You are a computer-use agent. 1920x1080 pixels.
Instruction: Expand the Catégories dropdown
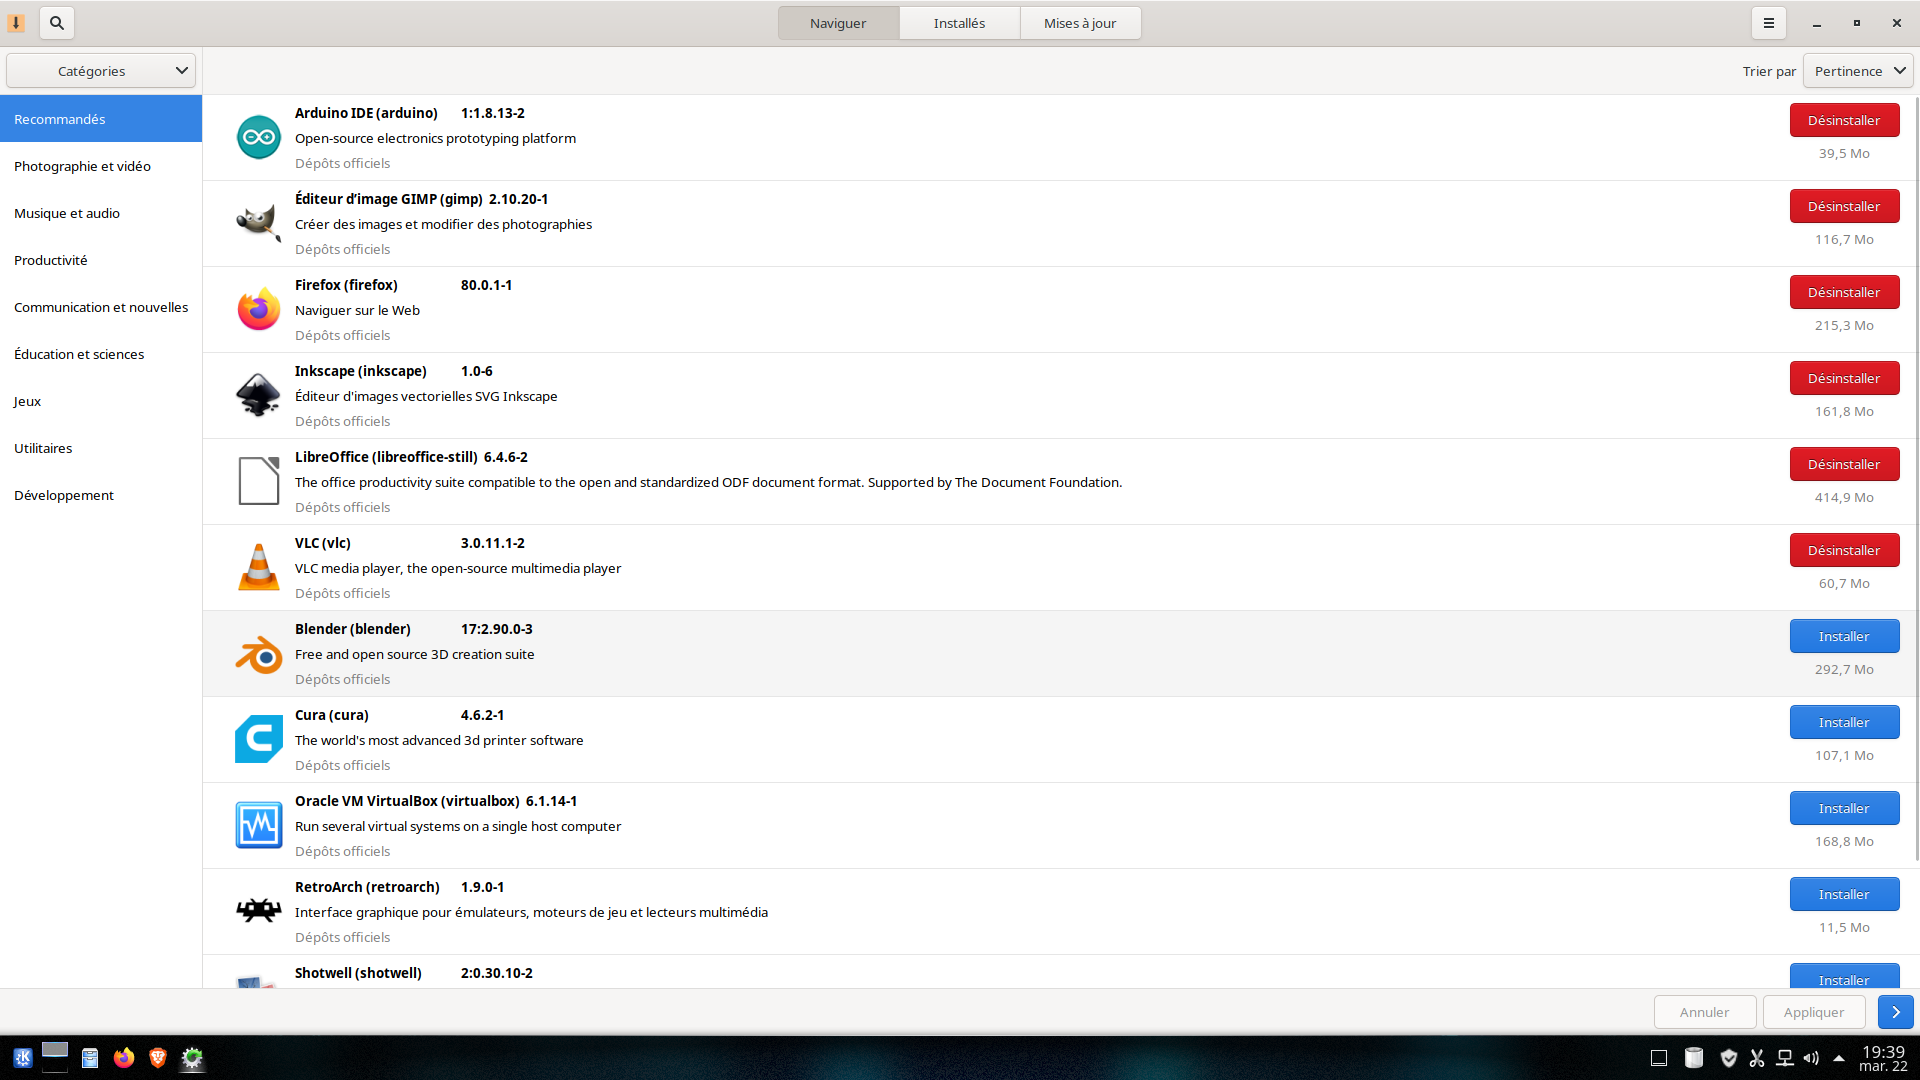(x=101, y=71)
